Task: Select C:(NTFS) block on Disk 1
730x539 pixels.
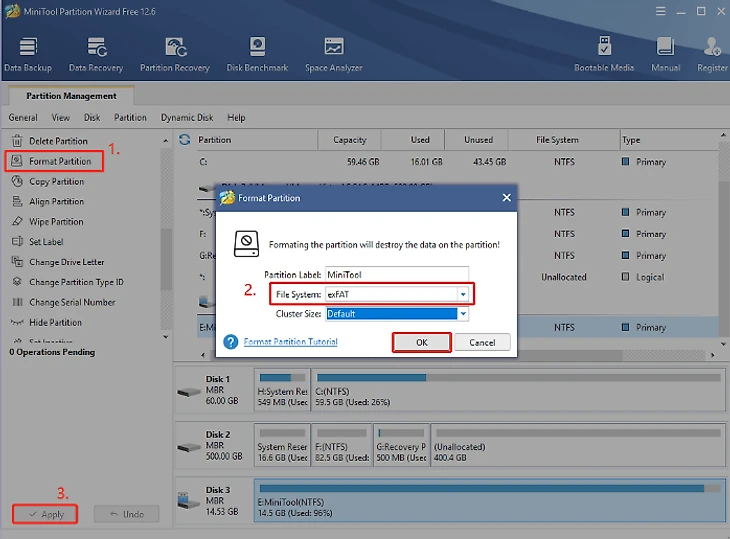Action: [518, 390]
